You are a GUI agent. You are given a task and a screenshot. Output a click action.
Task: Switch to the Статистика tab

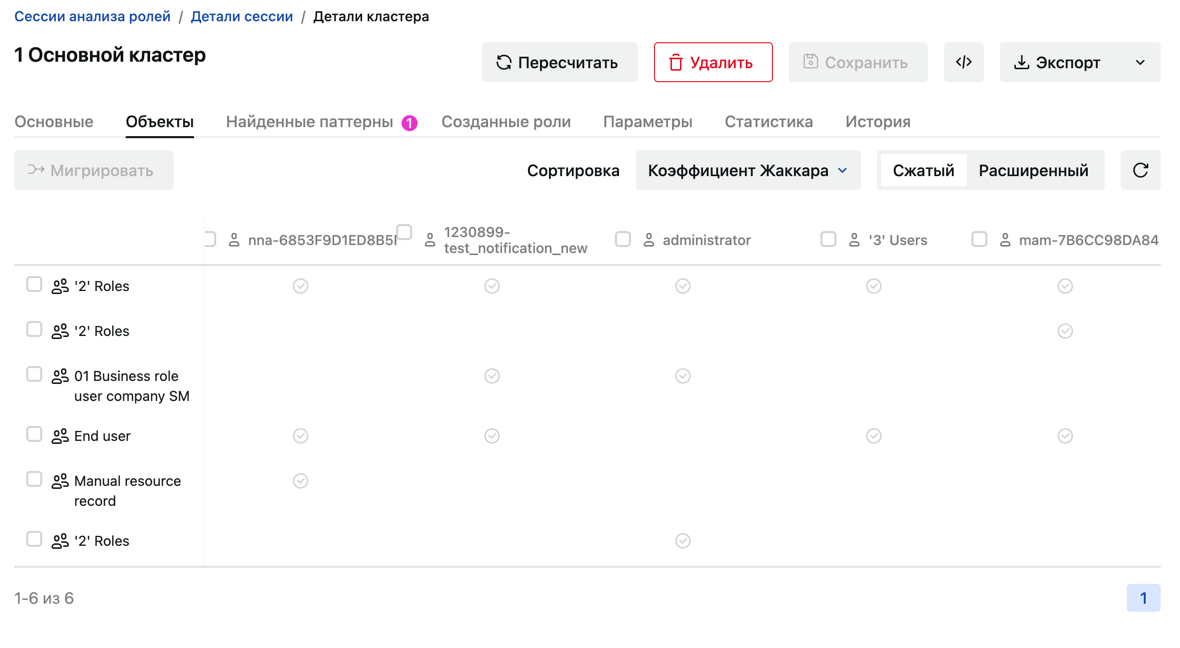tap(768, 121)
